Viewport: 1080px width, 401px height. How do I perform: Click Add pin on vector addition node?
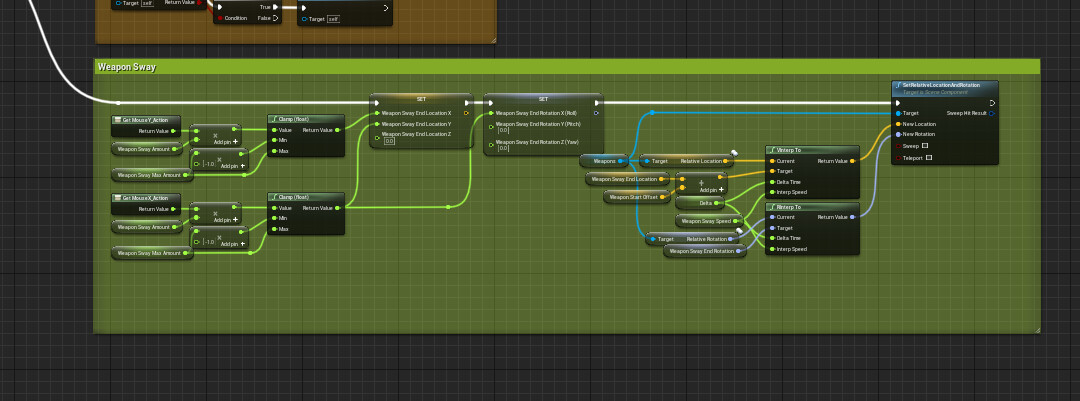712,190
